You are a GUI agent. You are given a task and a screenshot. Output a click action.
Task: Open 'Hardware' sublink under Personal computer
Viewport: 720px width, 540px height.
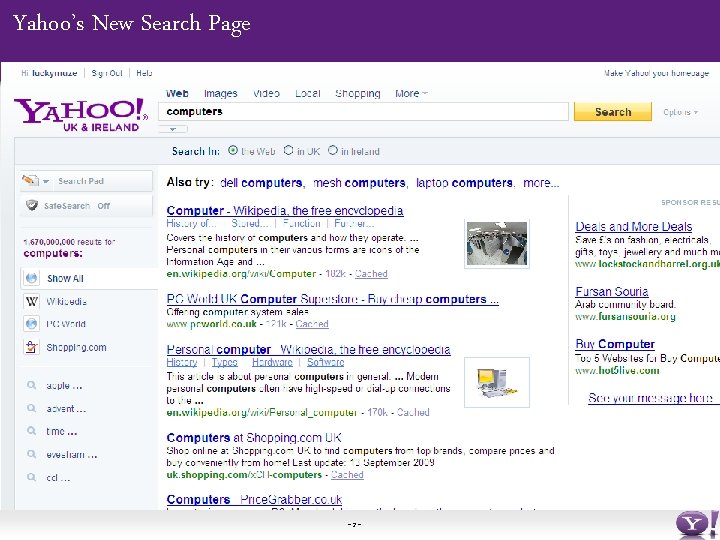(x=272, y=362)
